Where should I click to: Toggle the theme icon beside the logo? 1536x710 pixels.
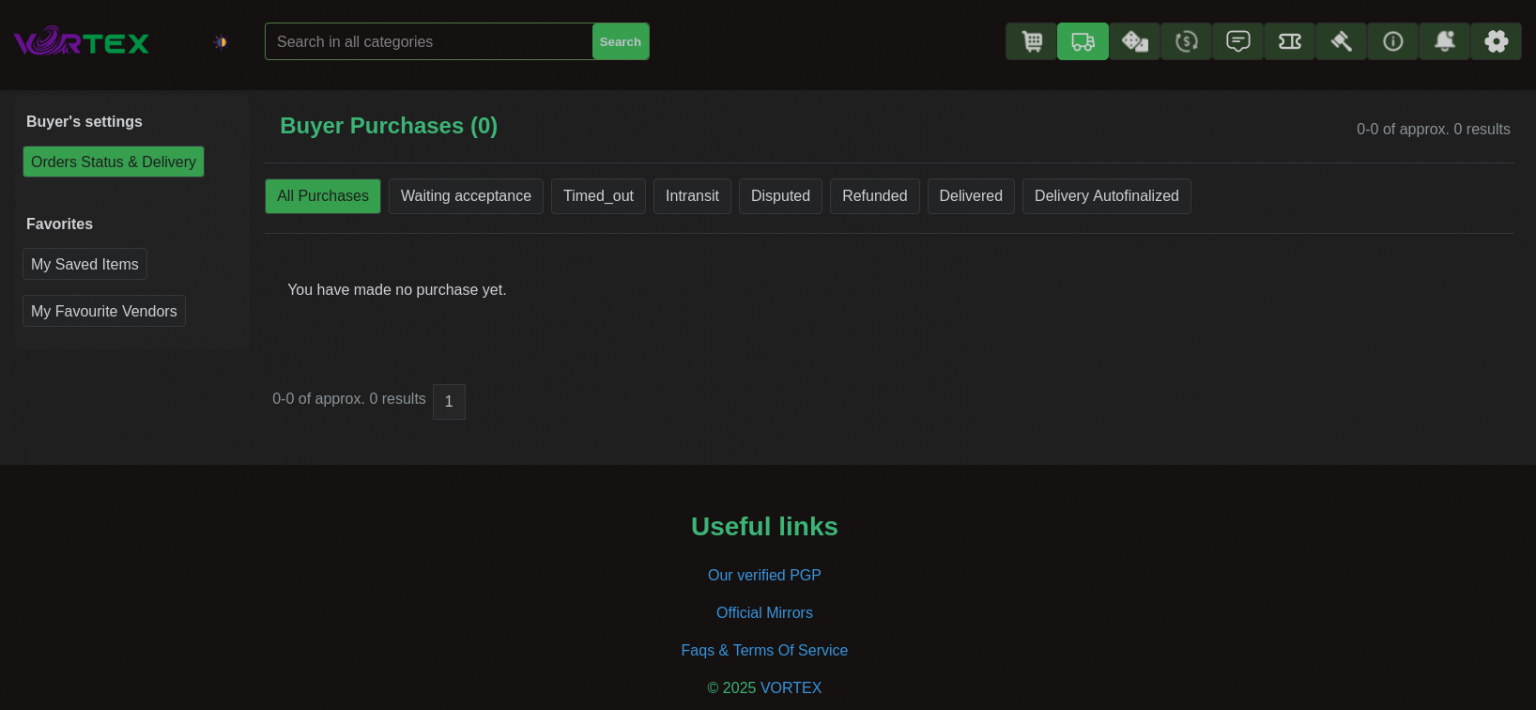[x=220, y=42]
